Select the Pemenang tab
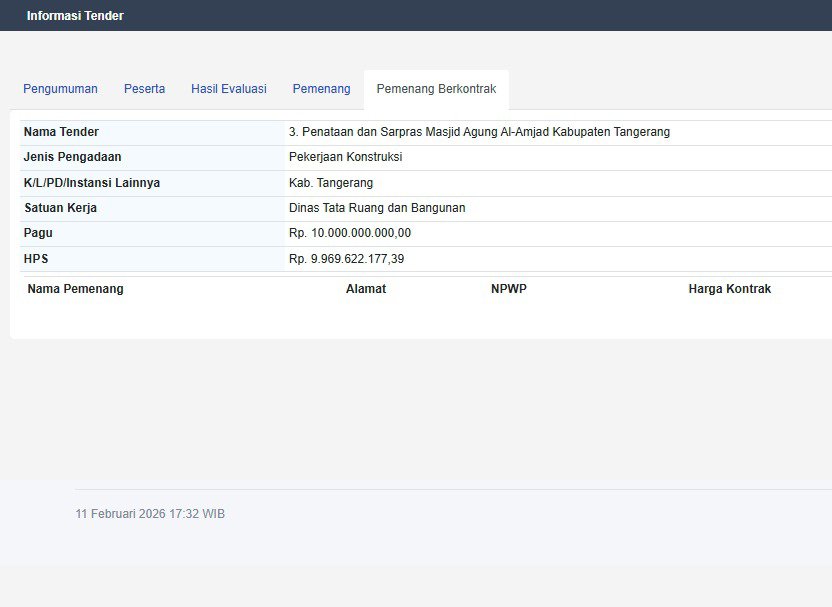This screenshot has width=832, height=607. 321,89
